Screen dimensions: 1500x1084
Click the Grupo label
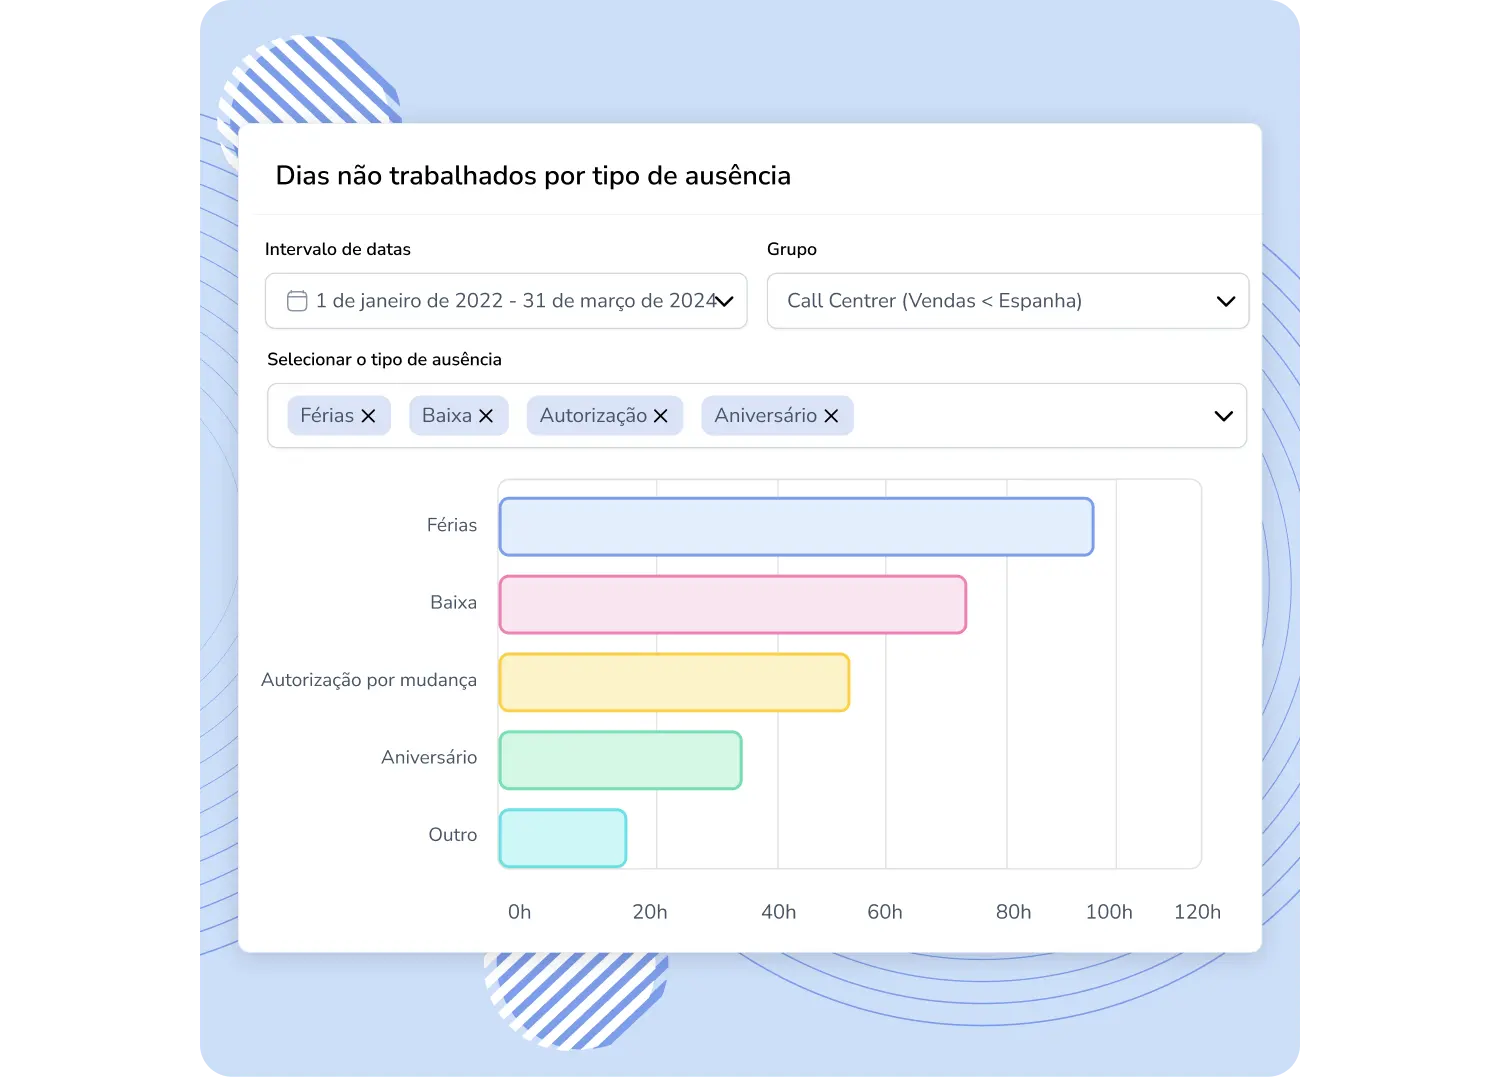coord(792,250)
